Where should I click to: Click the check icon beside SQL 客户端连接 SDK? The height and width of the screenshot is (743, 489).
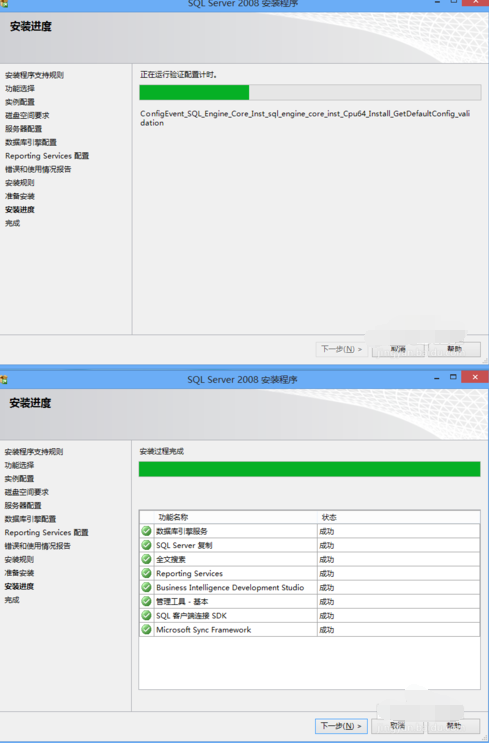(x=146, y=616)
